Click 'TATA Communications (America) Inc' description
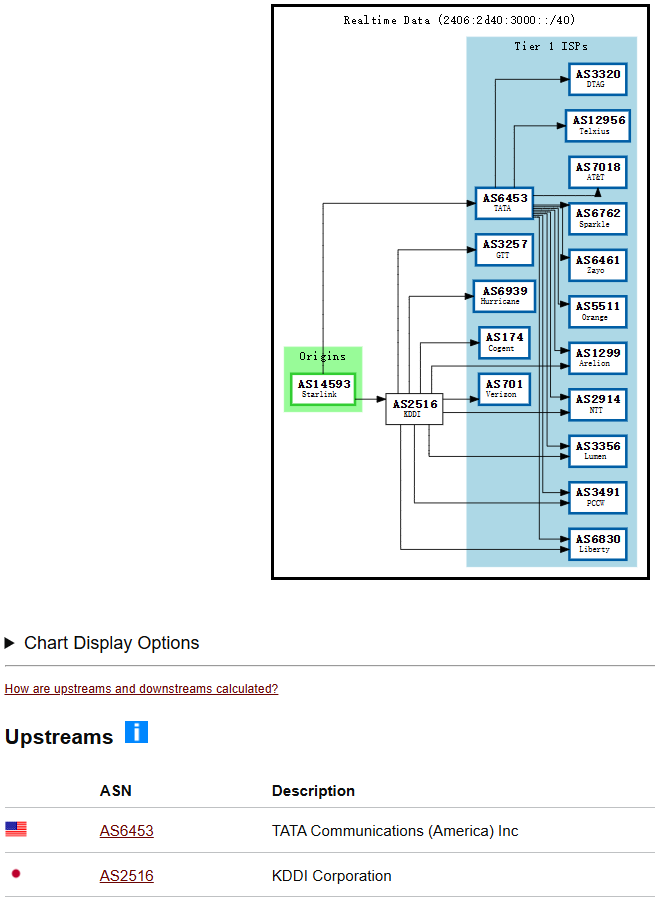The height and width of the screenshot is (903, 655). coord(395,831)
